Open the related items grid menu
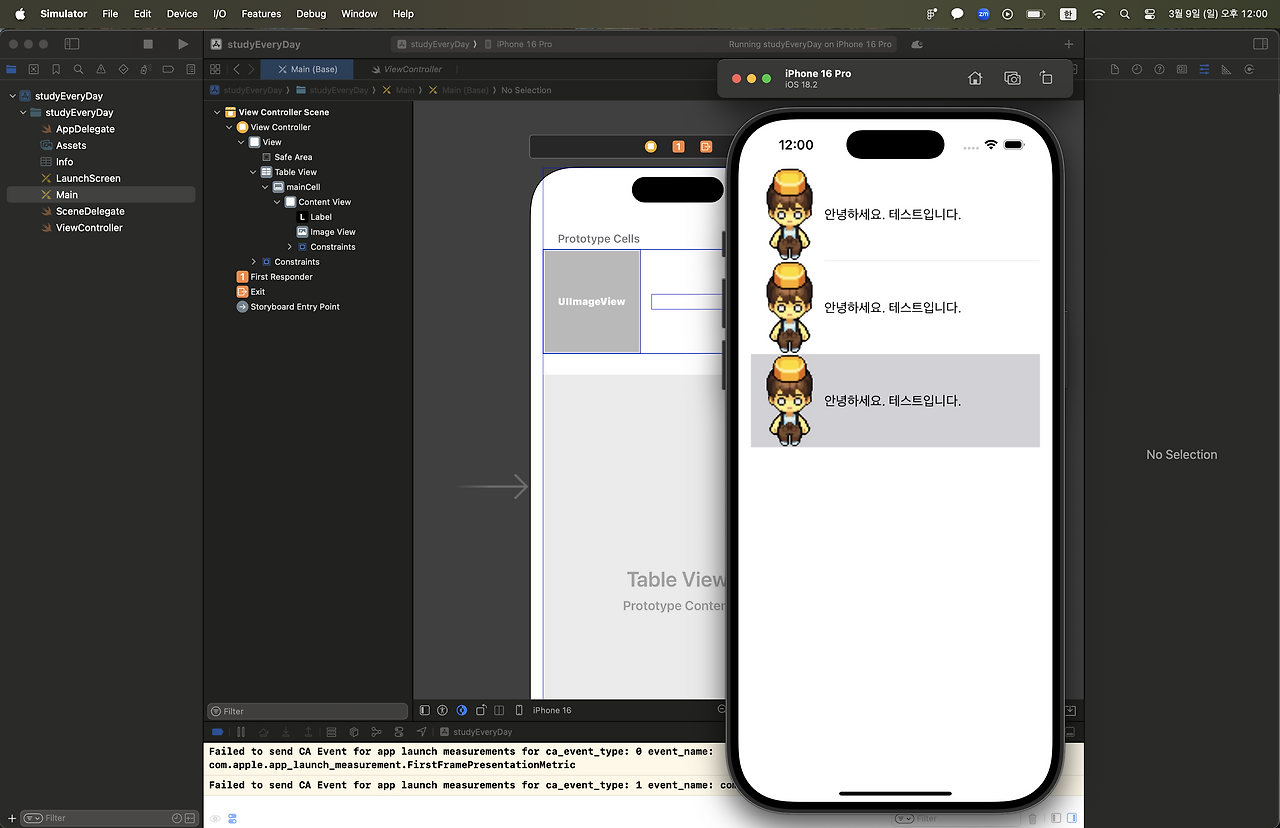This screenshot has width=1280, height=828. (215, 69)
